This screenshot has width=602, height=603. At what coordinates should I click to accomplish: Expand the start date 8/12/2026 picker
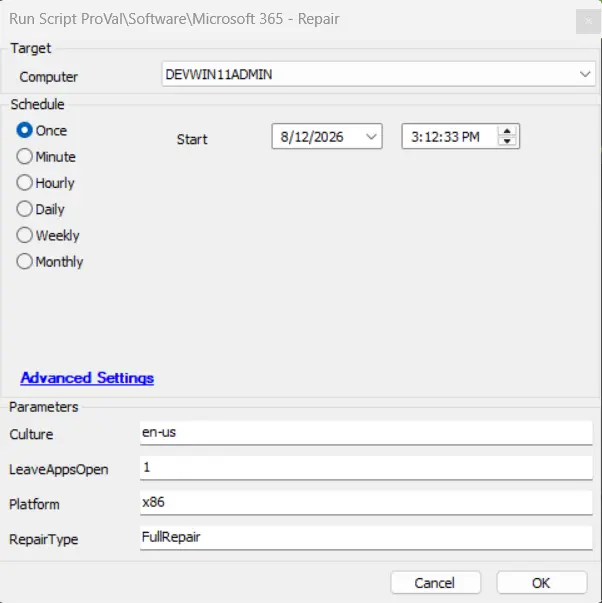click(x=371, y=137)
